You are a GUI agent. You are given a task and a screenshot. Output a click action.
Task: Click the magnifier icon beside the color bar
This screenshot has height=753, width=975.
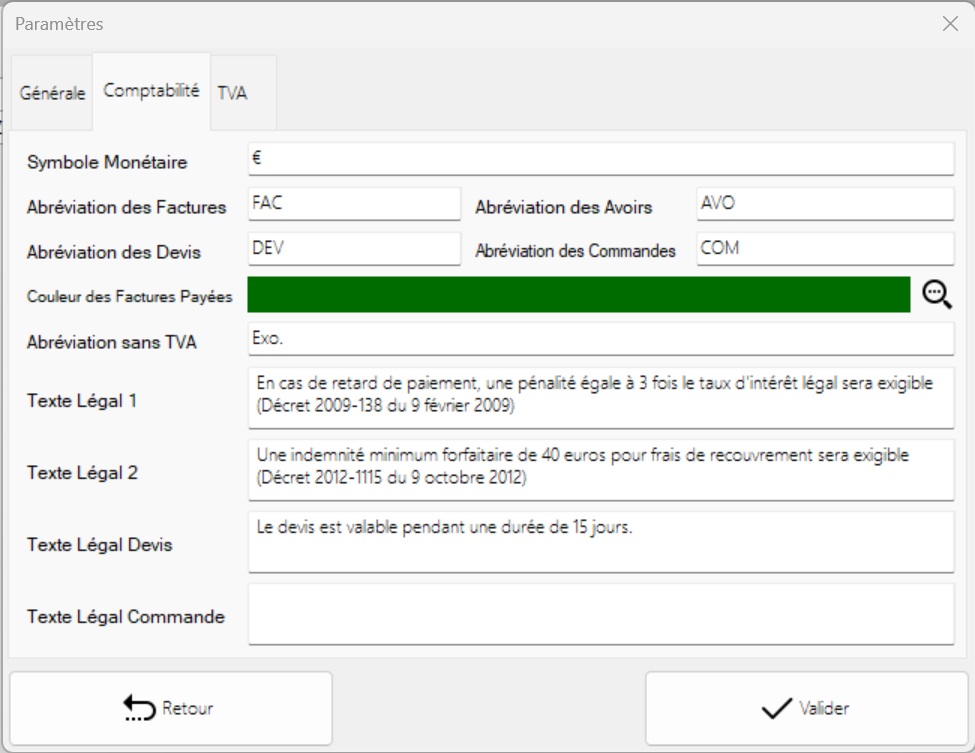click(x=936, y=294)
